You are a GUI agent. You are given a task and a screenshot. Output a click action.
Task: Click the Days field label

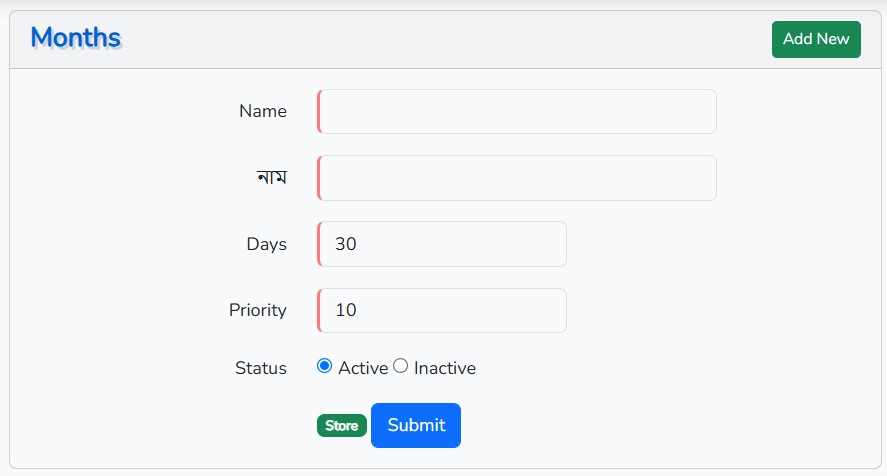[266, 244]
